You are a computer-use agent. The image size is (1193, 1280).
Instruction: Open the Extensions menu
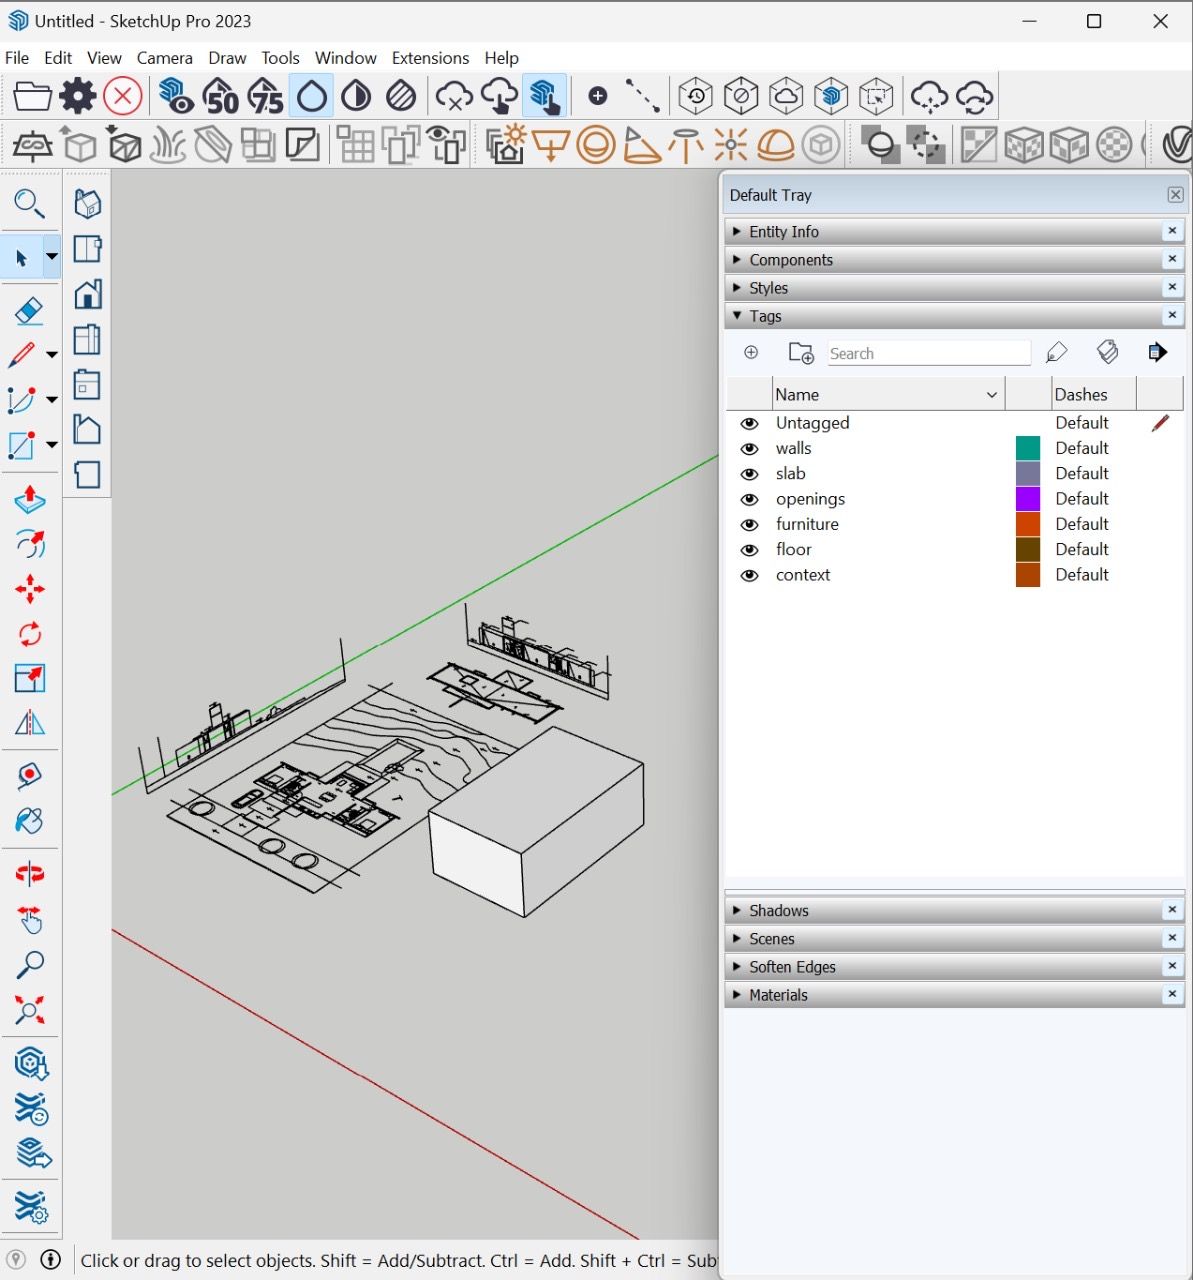(430, 58)
